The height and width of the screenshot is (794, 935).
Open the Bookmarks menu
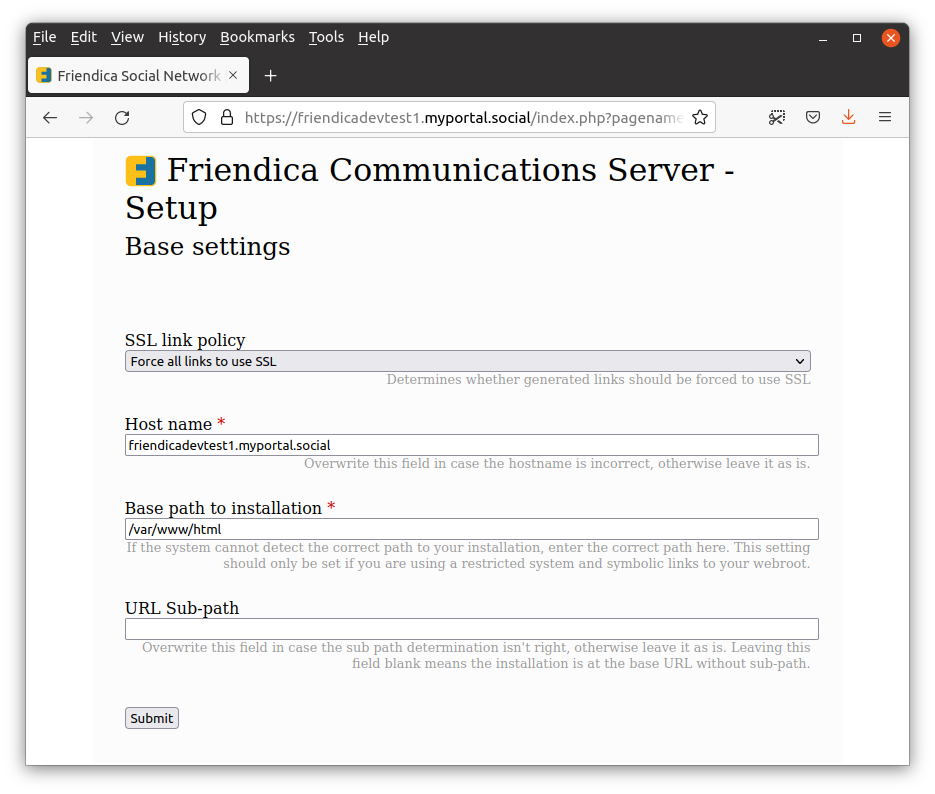tap(257, 37)
